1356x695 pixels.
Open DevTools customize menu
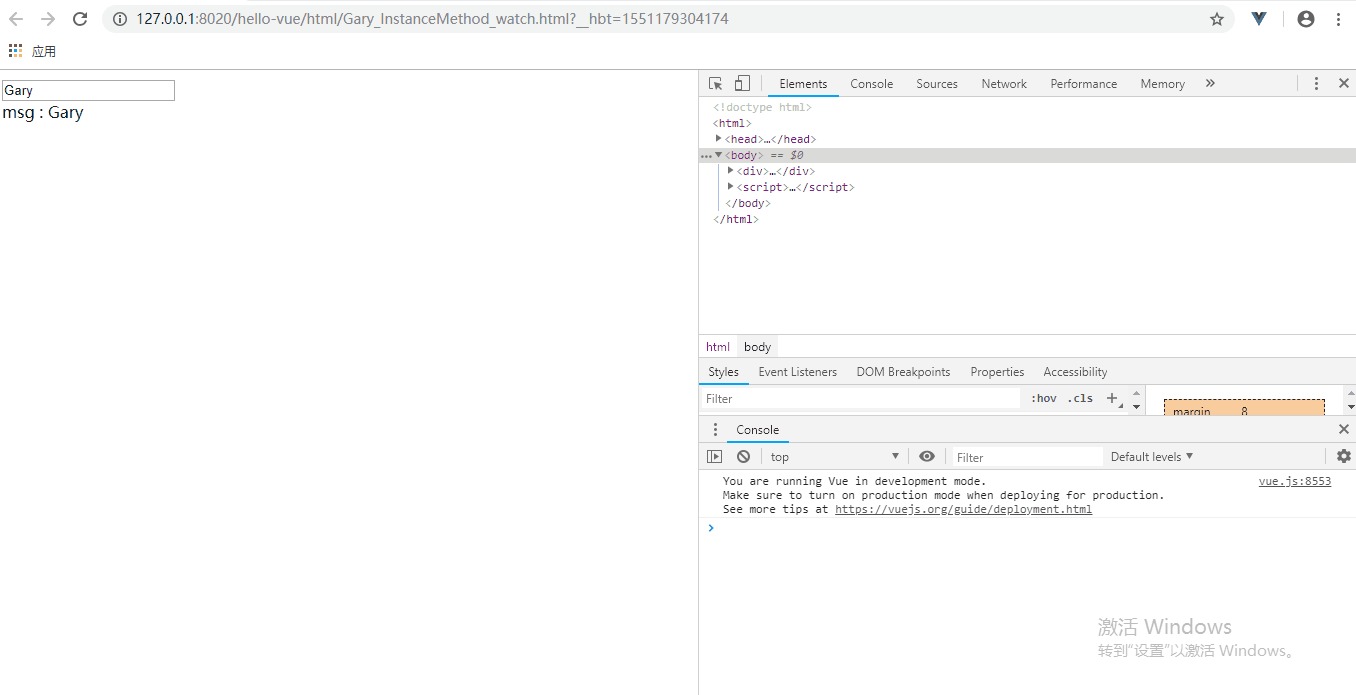click(1316, 84)
